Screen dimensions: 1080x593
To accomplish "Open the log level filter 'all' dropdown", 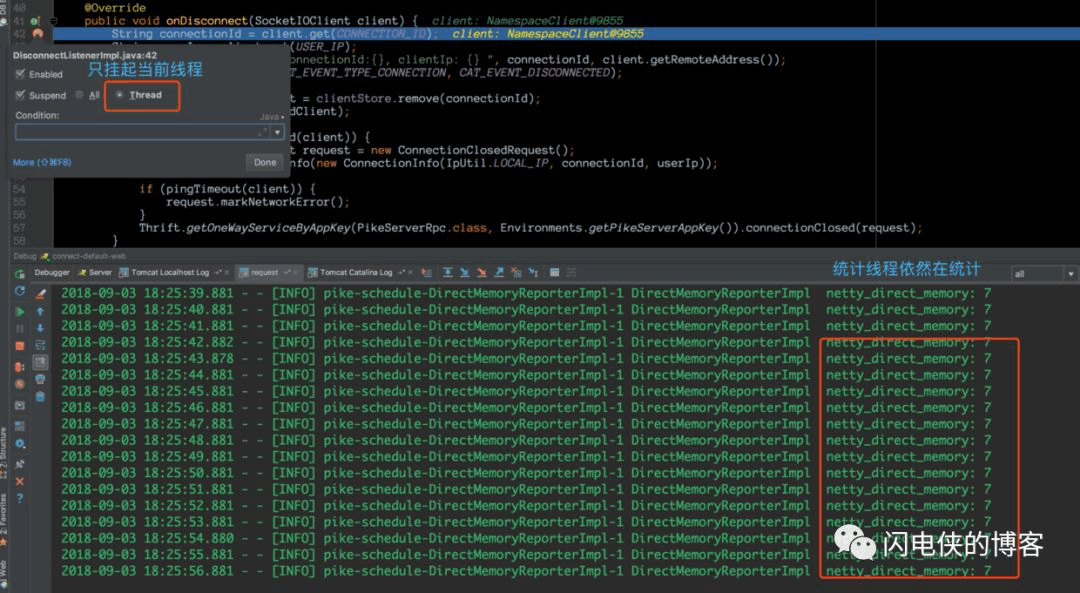I will point(1043,273).
